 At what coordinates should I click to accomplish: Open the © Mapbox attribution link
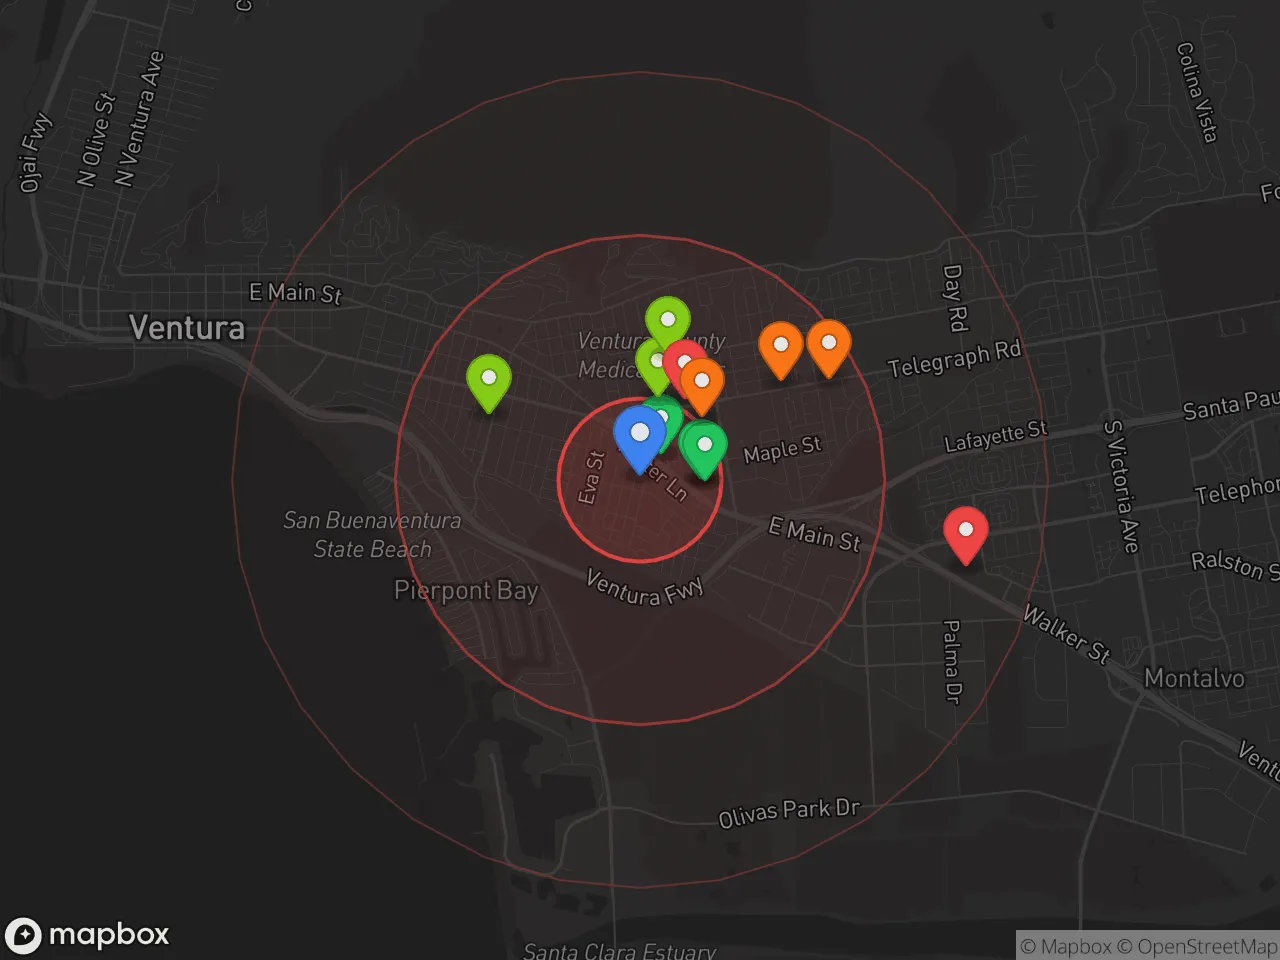point(1065,946)
